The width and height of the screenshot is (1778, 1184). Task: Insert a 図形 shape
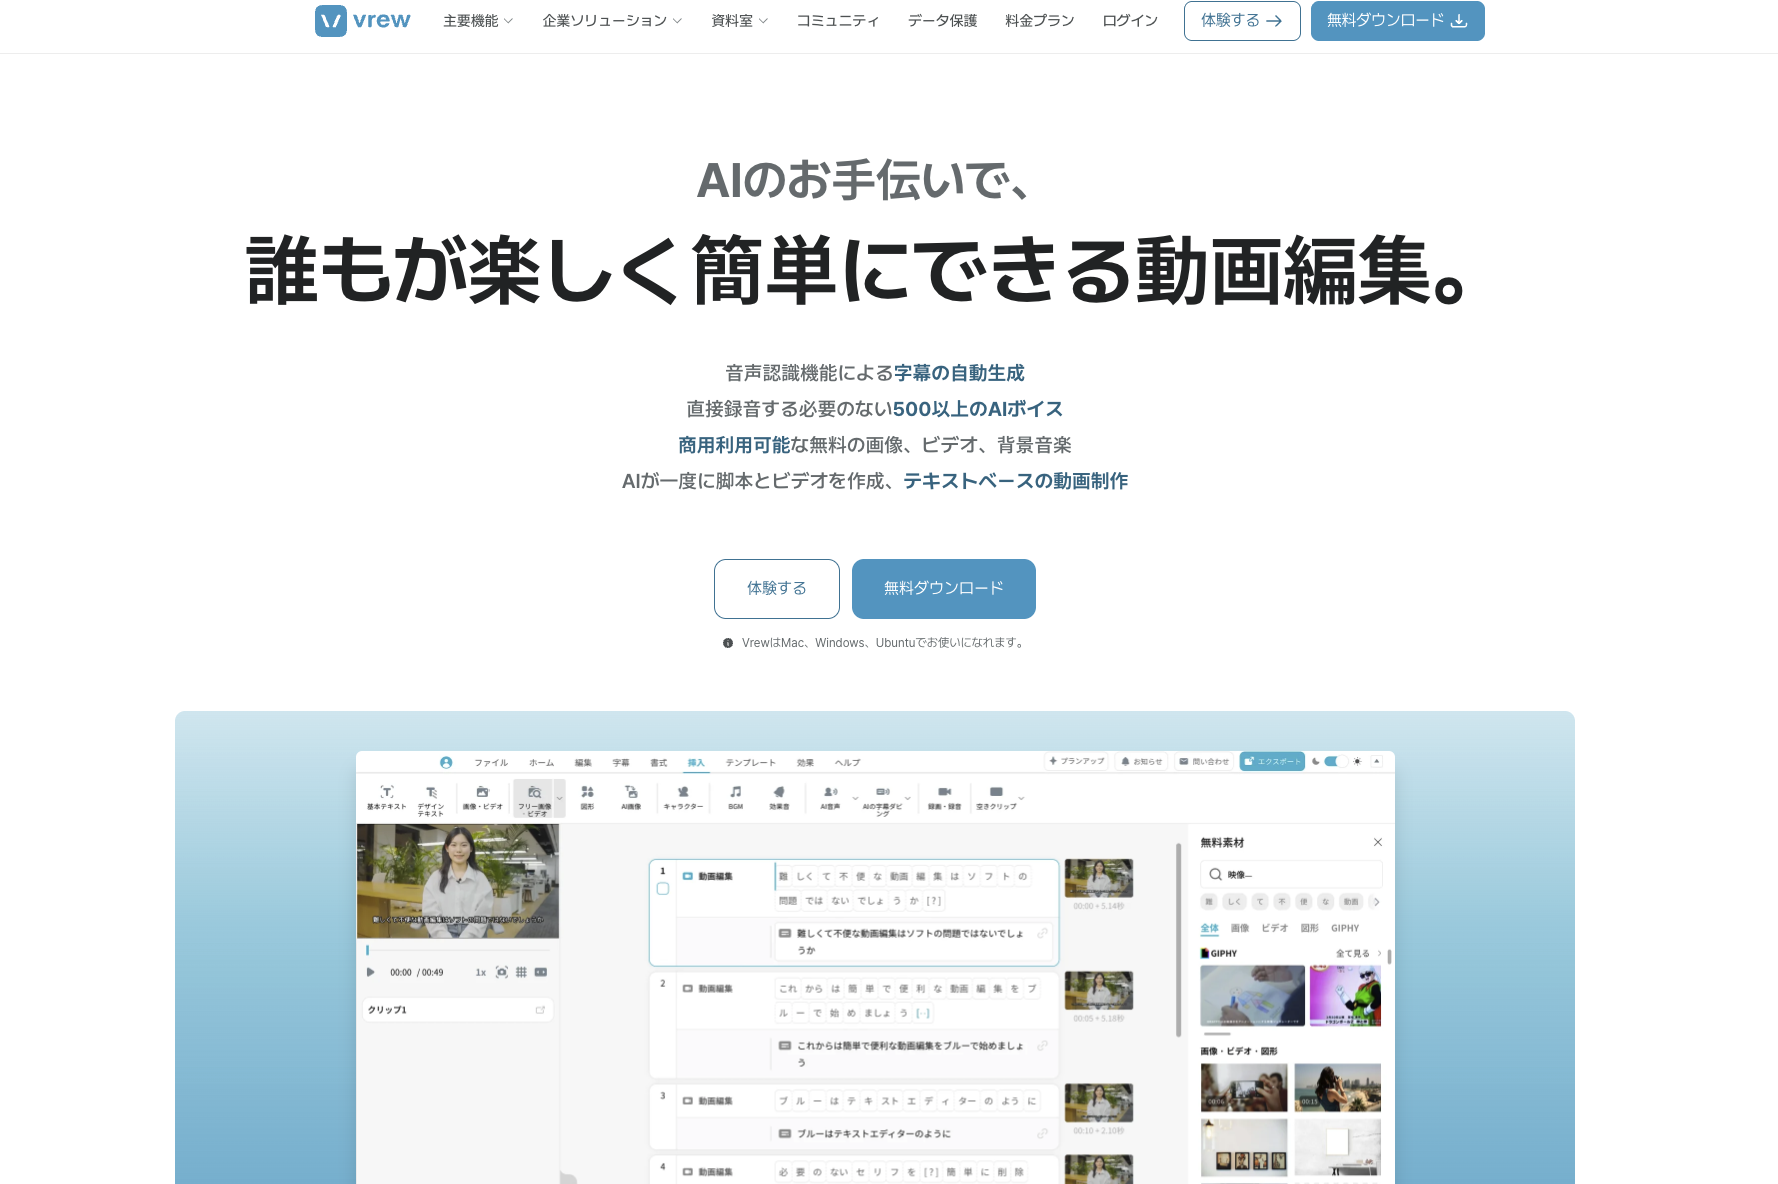(x=587, y=797)
